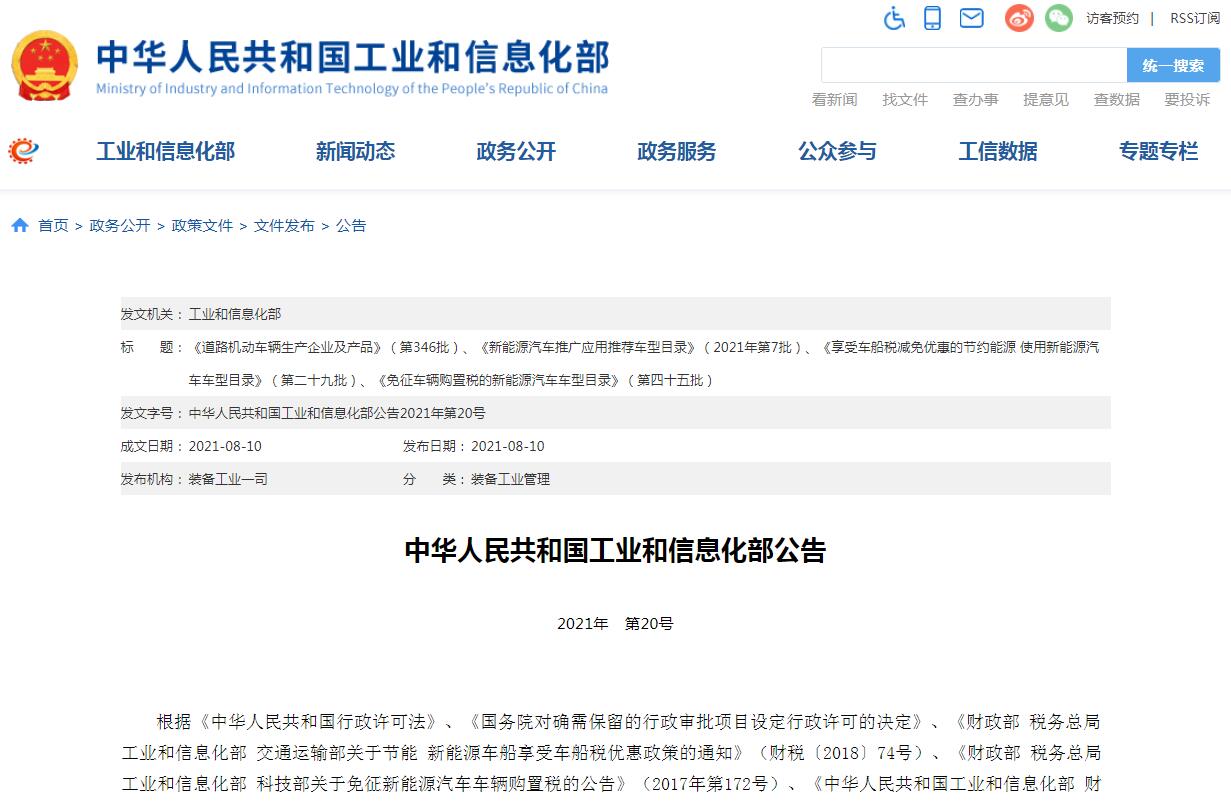The height and width of the screenshot is (802, 1231).
Task: Click the national emblem logo
Action: click(44, 66)
